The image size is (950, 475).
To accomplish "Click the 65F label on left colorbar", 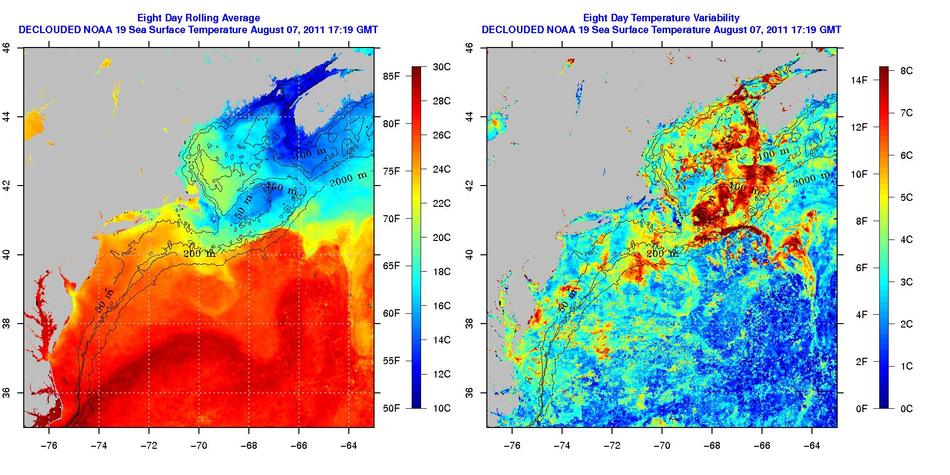I will point(392,266).
